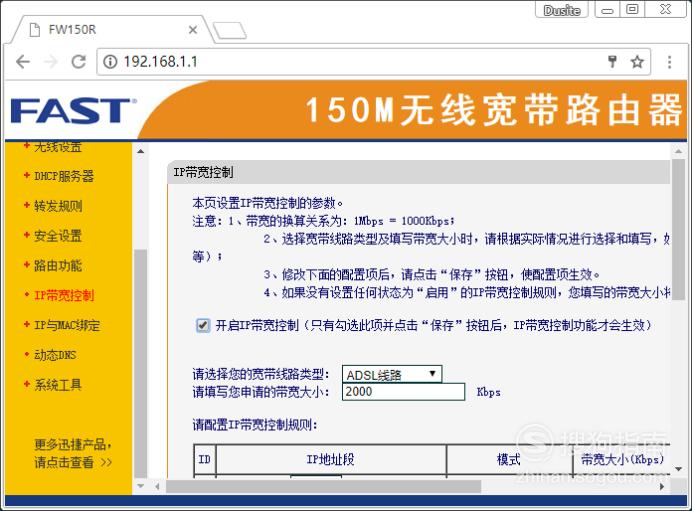Click the browser back arrow
Screen dimensions: 692x511
click(x=23, y=61)
